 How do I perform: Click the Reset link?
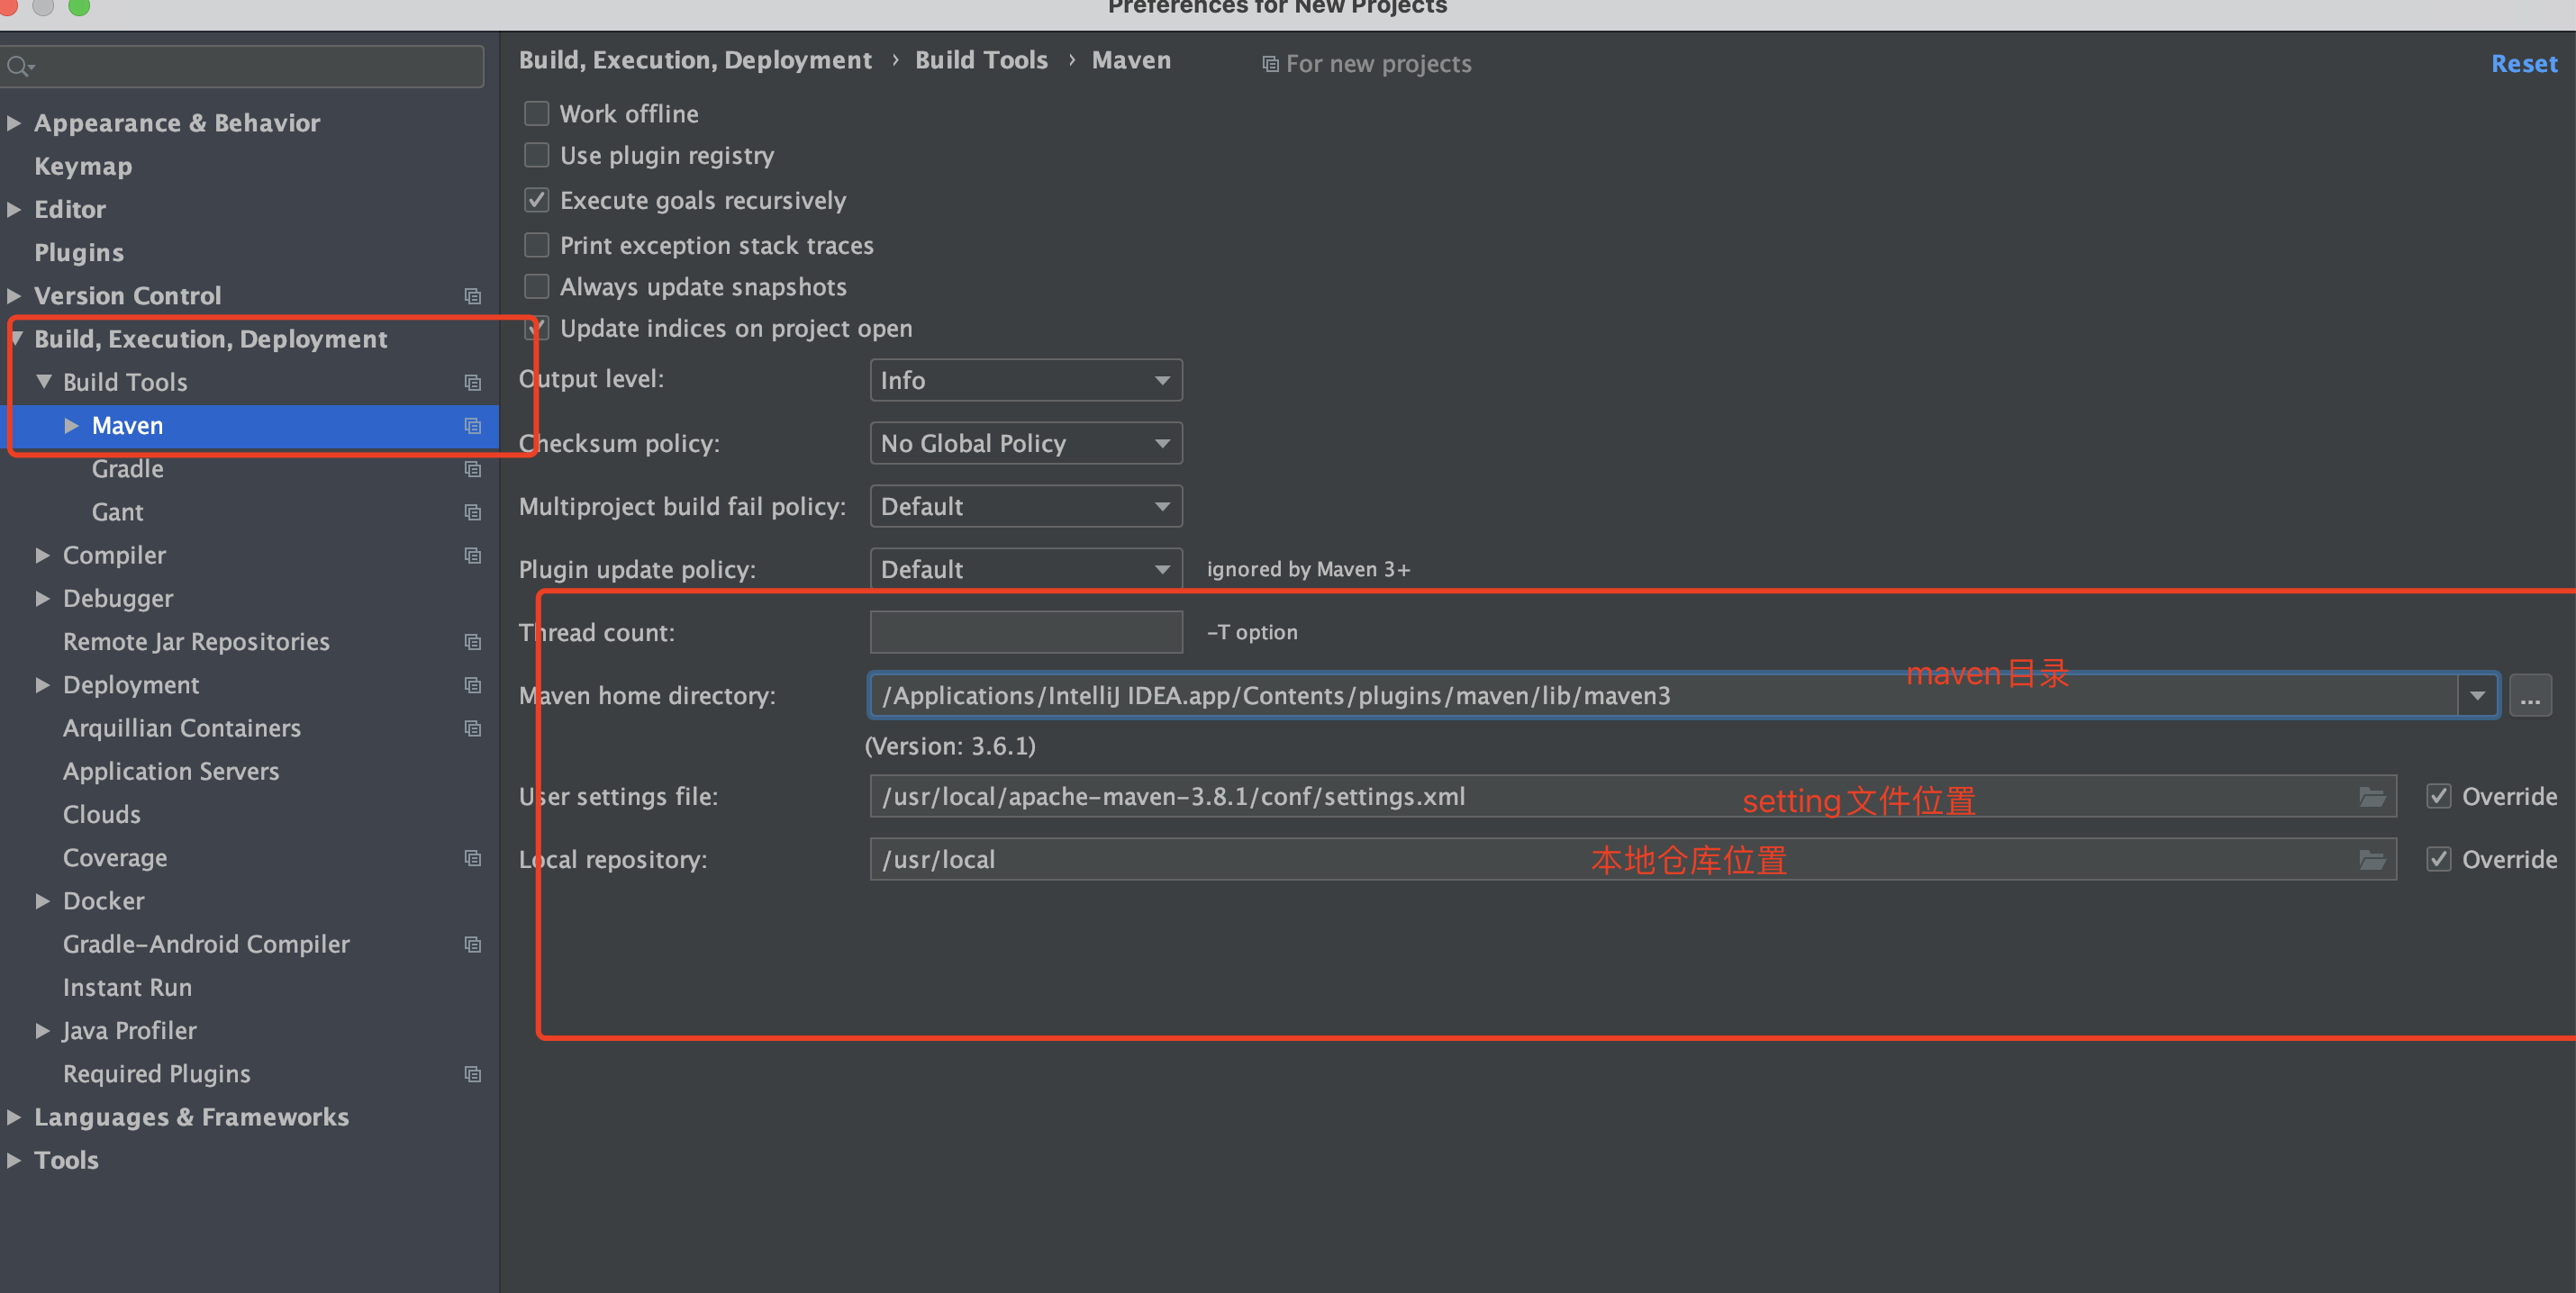pyautogui.click(x=2523, y=63)
